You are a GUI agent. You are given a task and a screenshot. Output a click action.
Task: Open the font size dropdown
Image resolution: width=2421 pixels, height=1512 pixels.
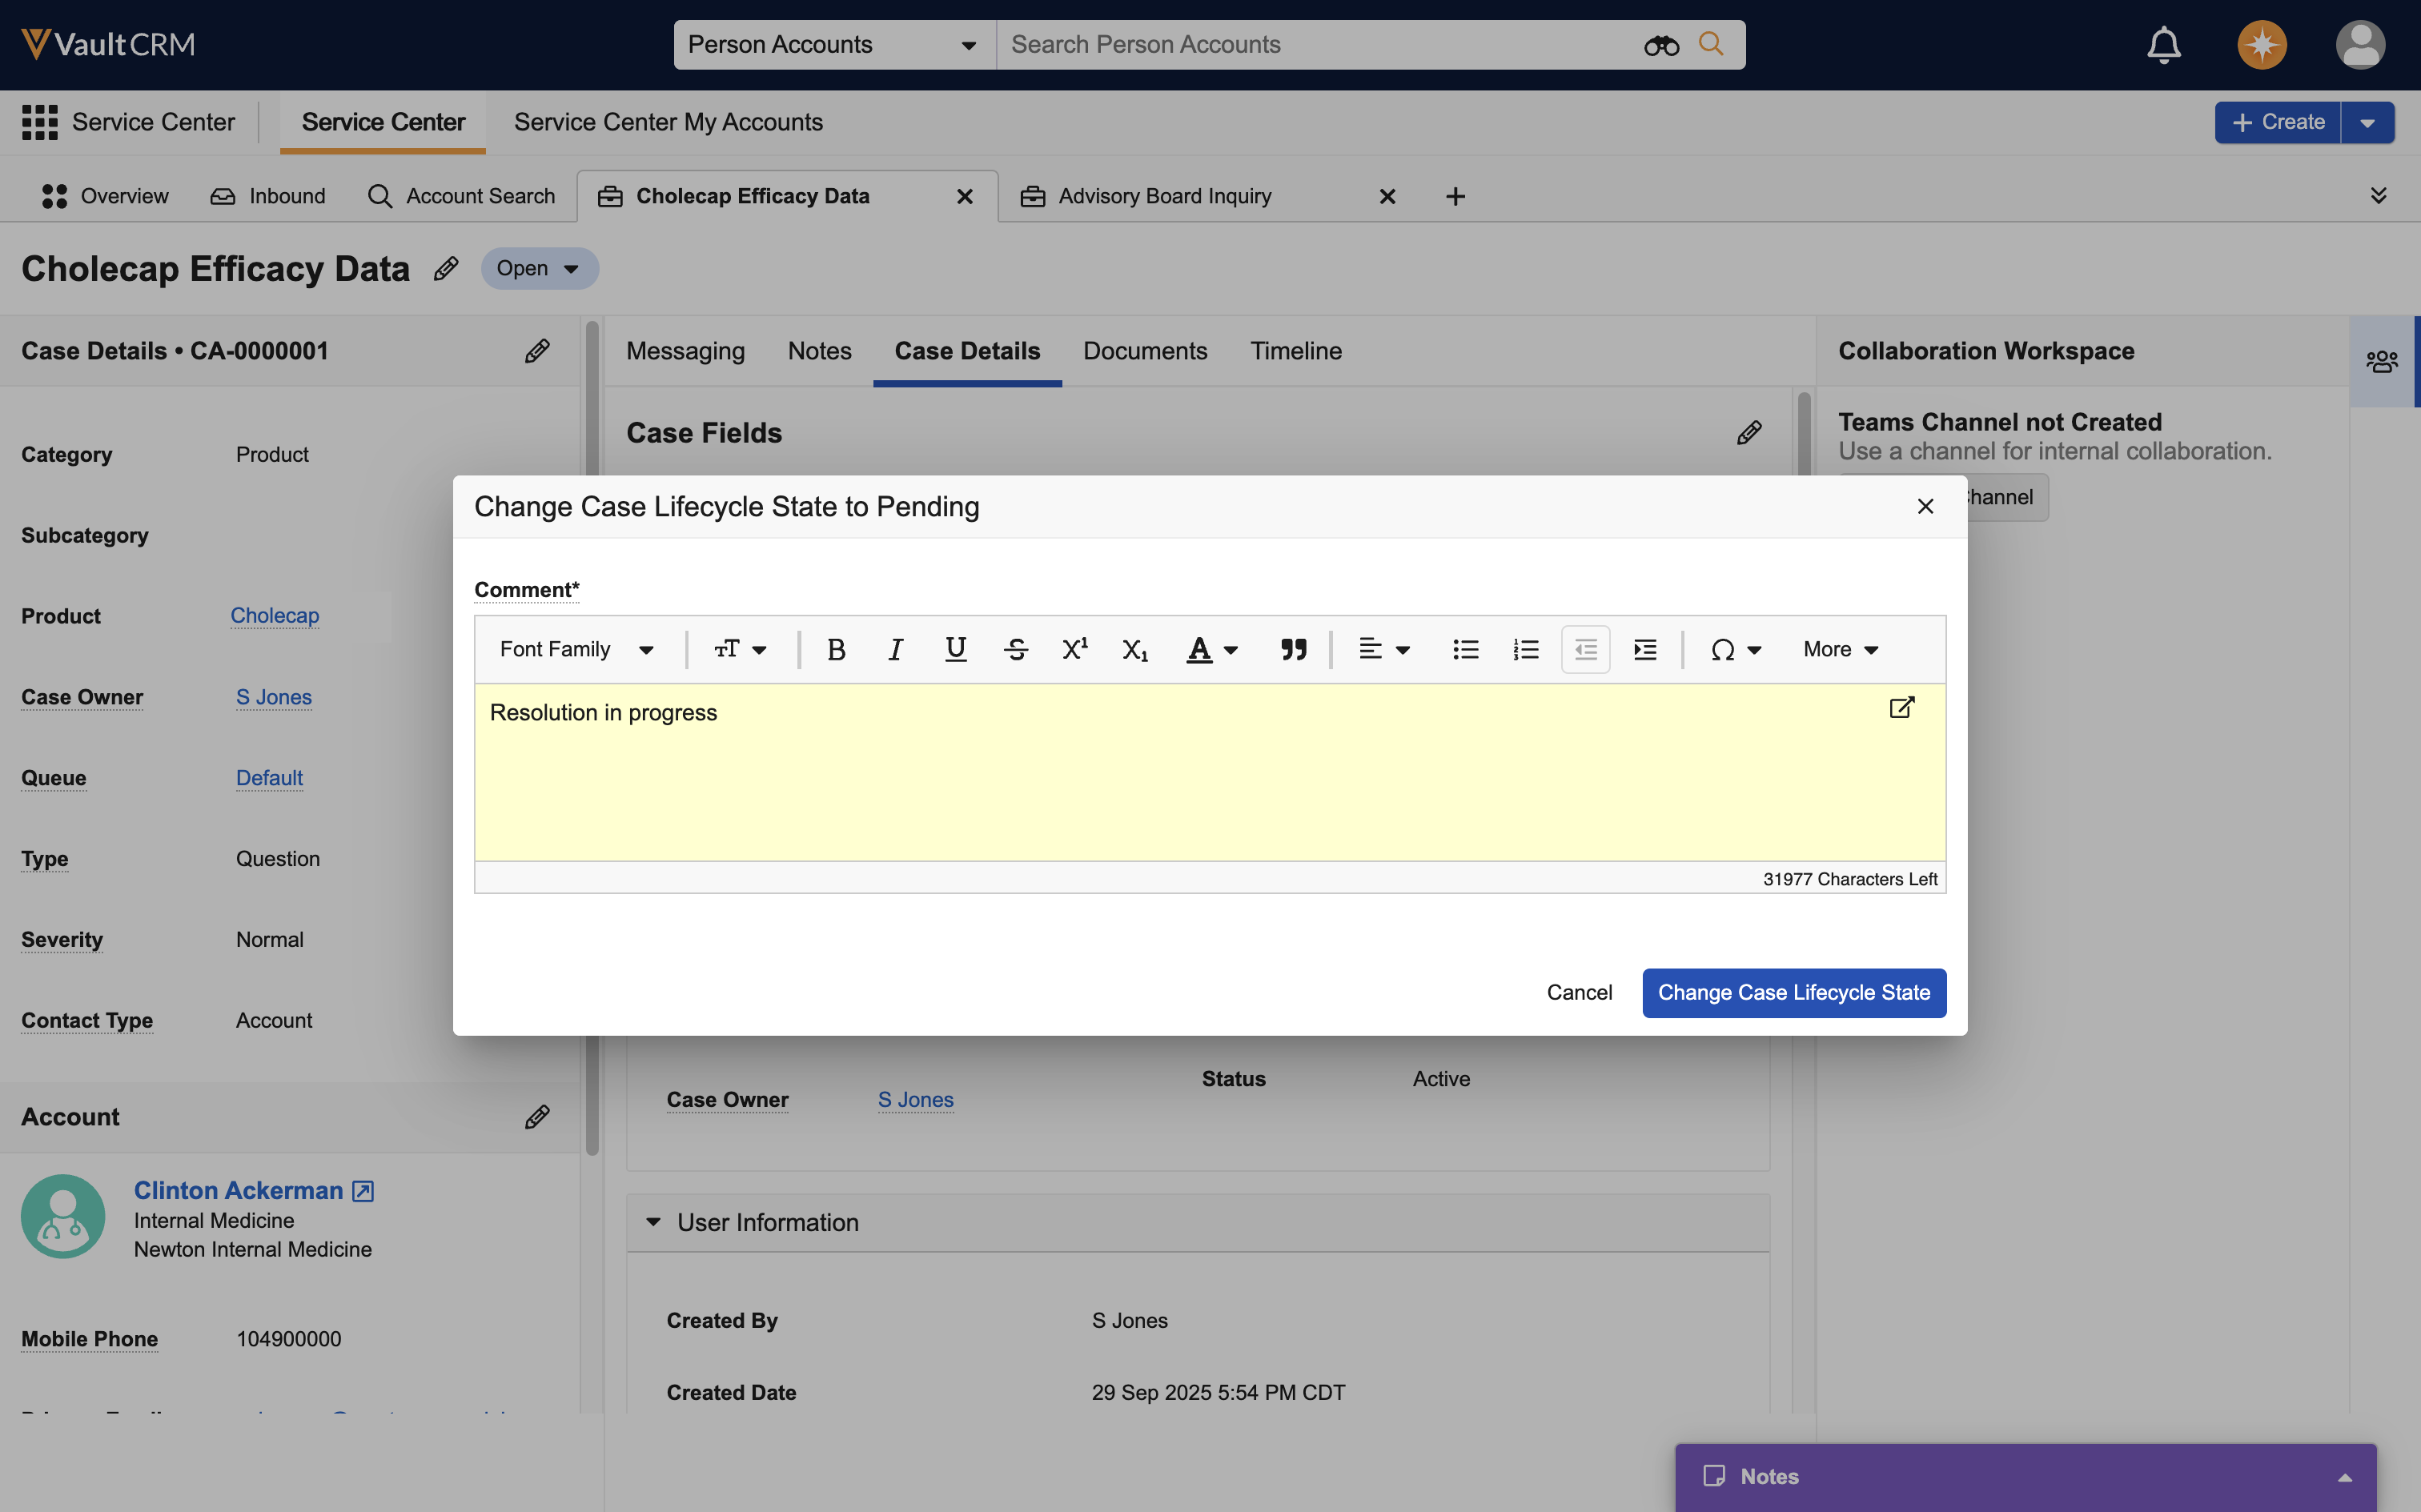point(740,650)
